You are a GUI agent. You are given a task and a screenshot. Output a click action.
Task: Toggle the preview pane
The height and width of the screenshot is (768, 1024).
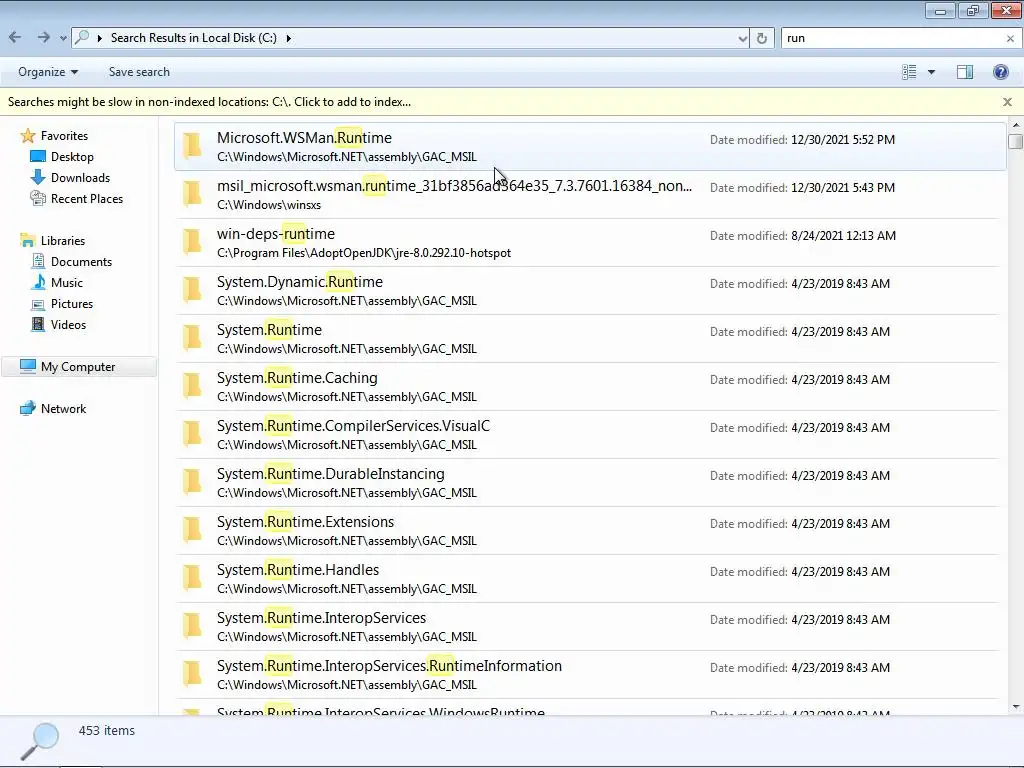[x=965, y=72]
